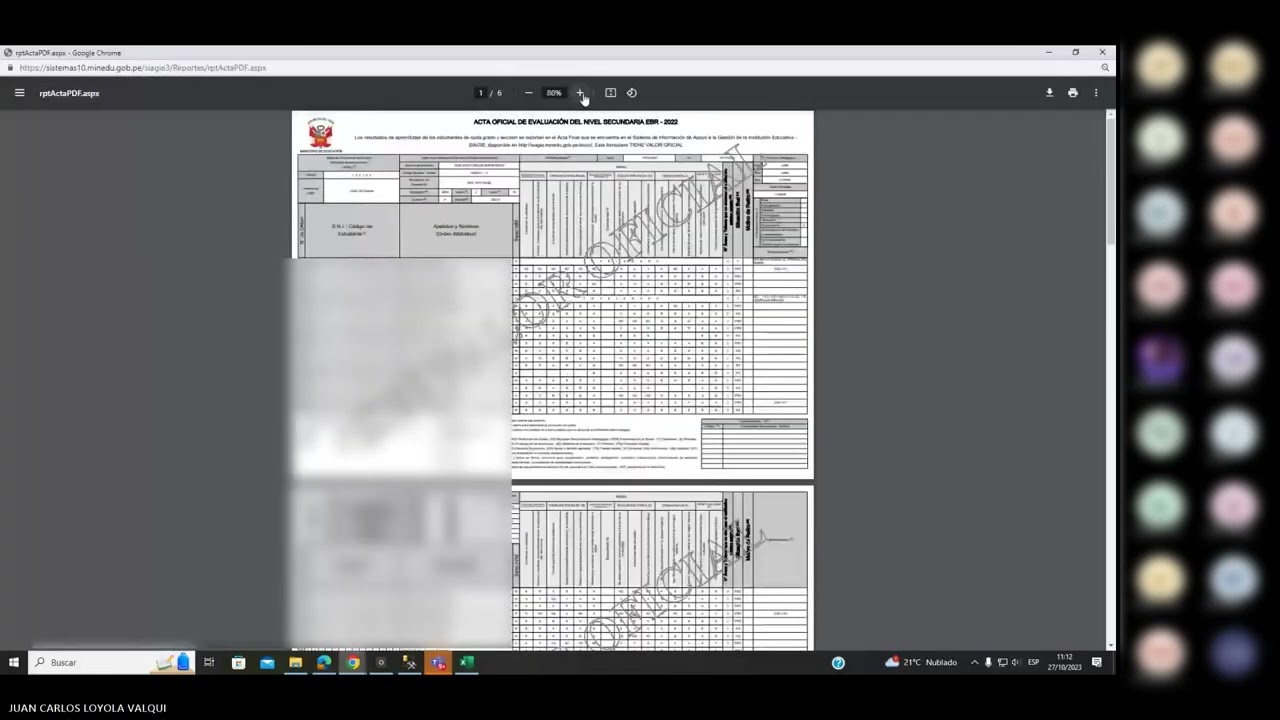
Task: Open the Mail app on the taskbar
Action: click(267, 662)
